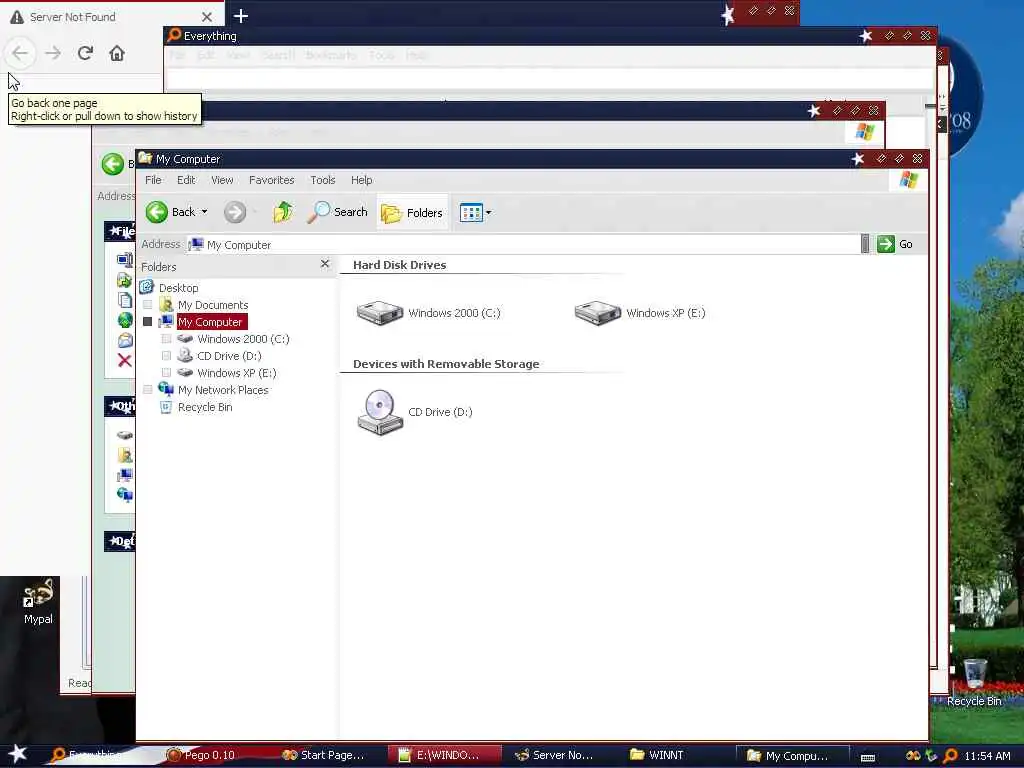Open the Back button history dropdown arrow

[x=204, y=212]
